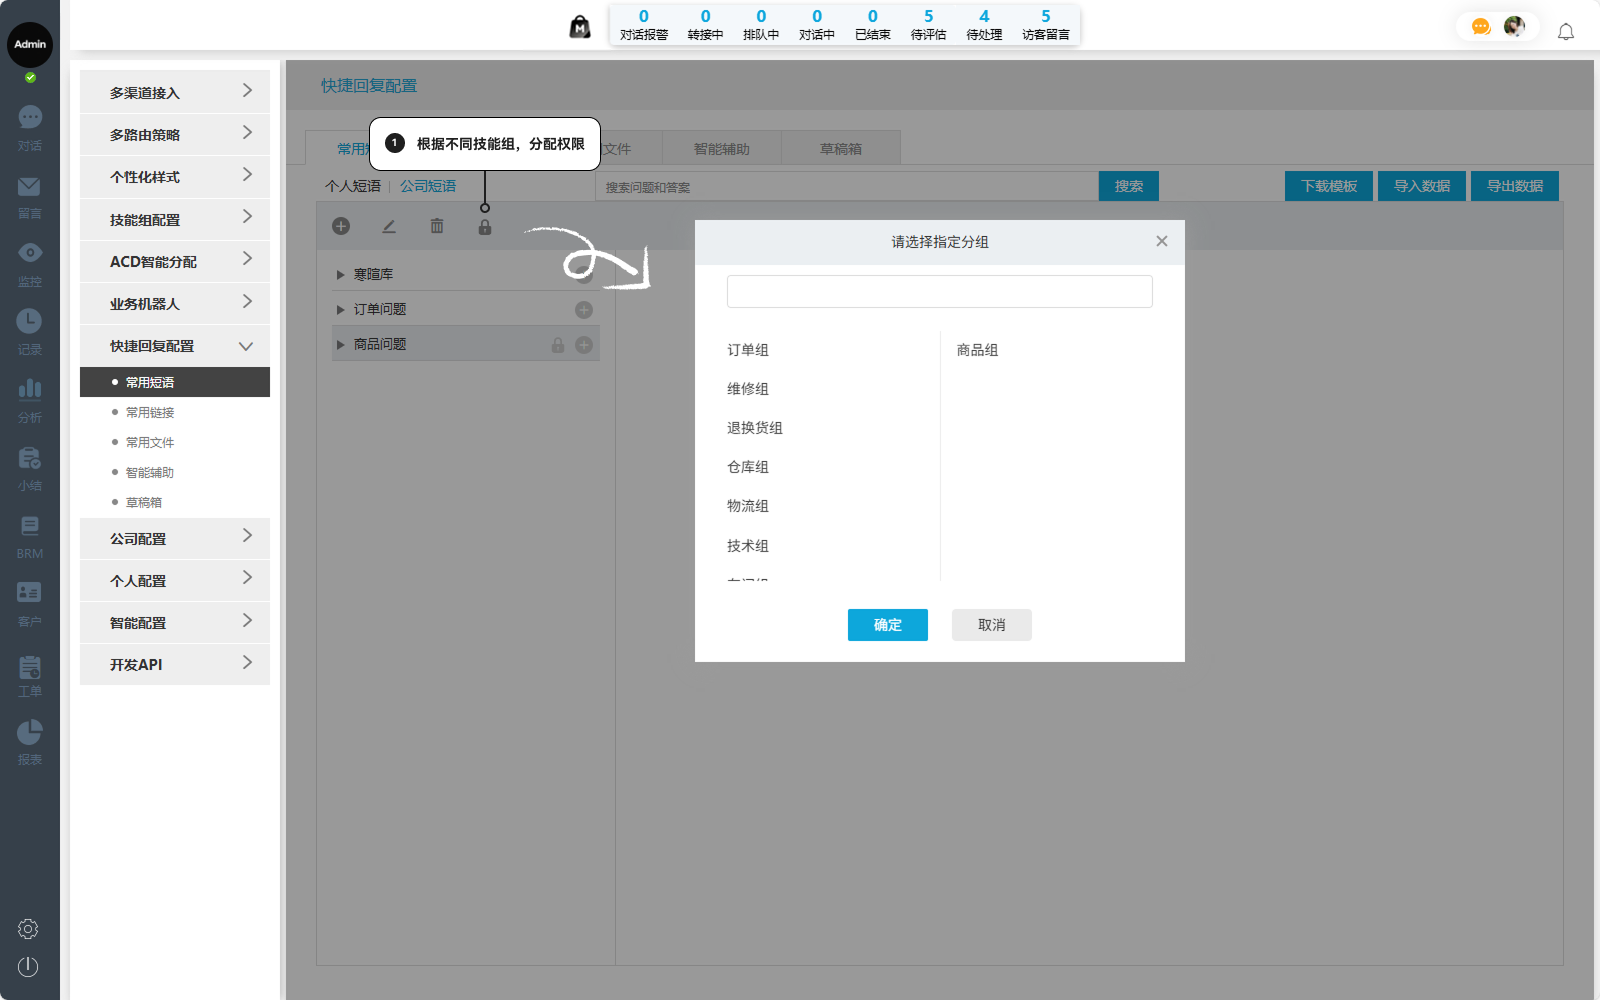Viewport: 1600px width, 1000px height.
Task: Click the add category plus icon in toolbar
Action: click(x=341, y=226)
